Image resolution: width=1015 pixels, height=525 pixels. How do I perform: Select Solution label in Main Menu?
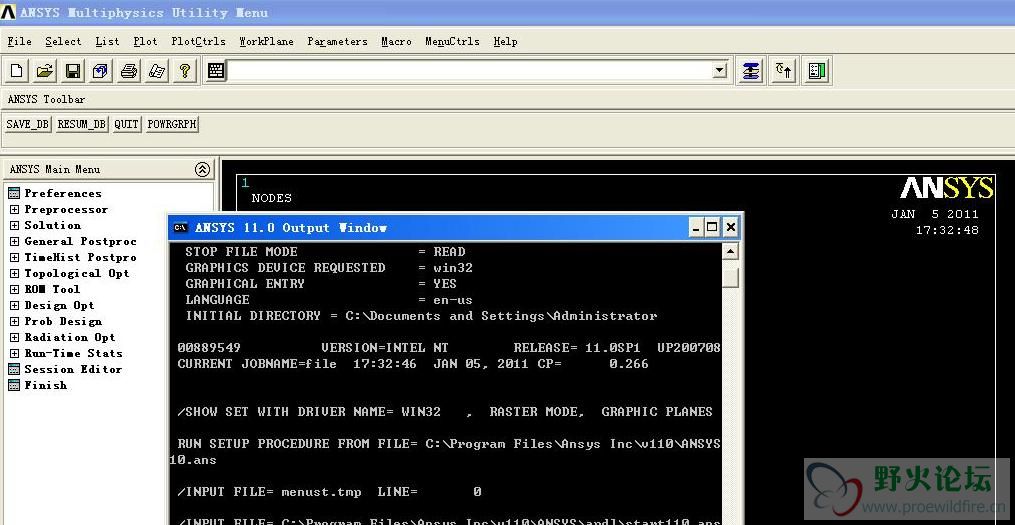pos(52,225)
